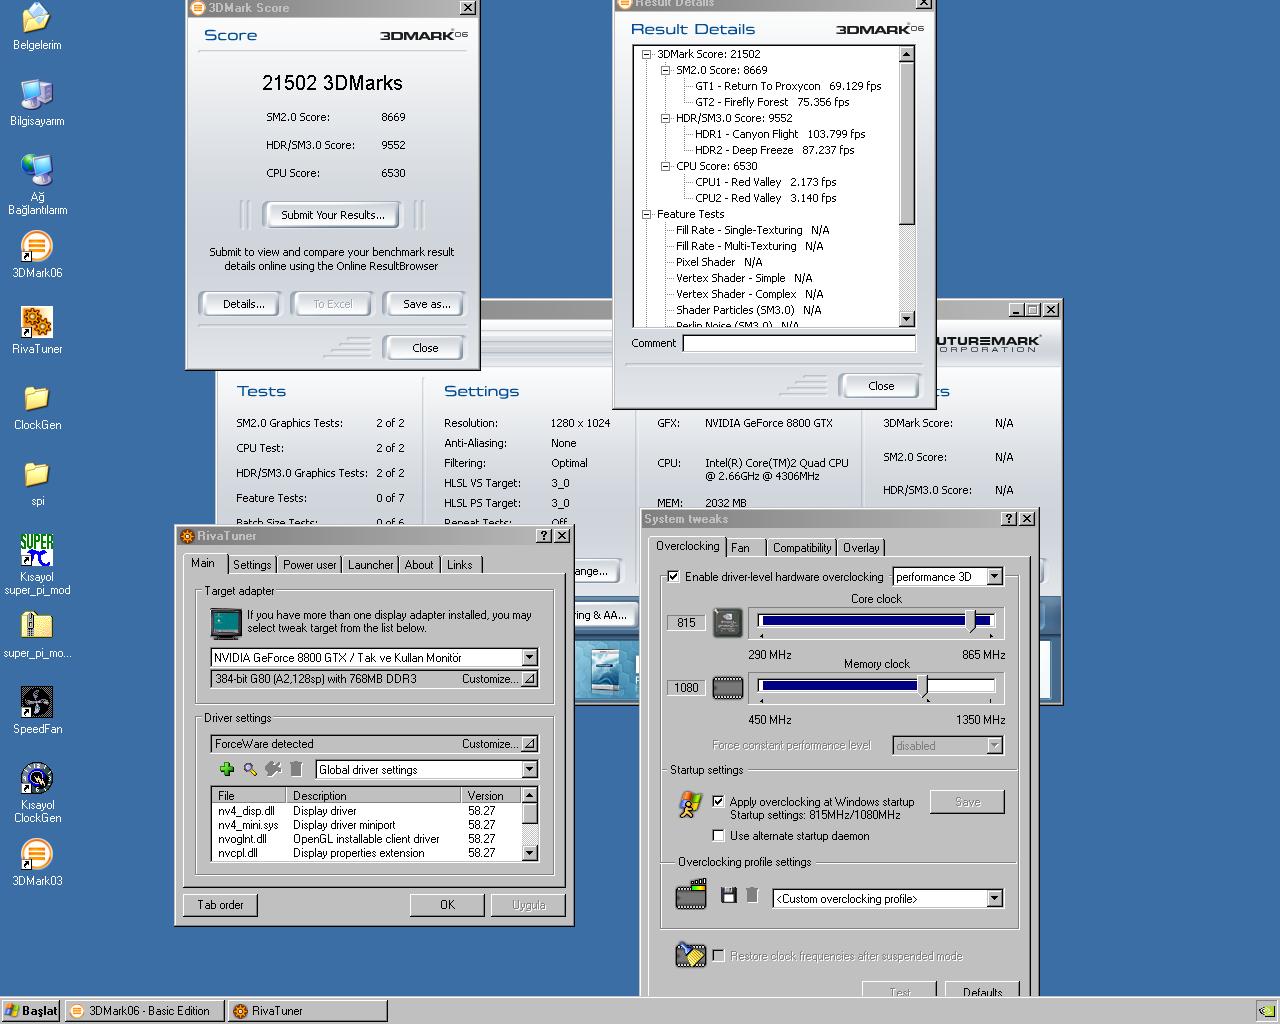Click the Core clock slider handle
This screenshot has height=1024, width=1280.
[x=970, y=621]
